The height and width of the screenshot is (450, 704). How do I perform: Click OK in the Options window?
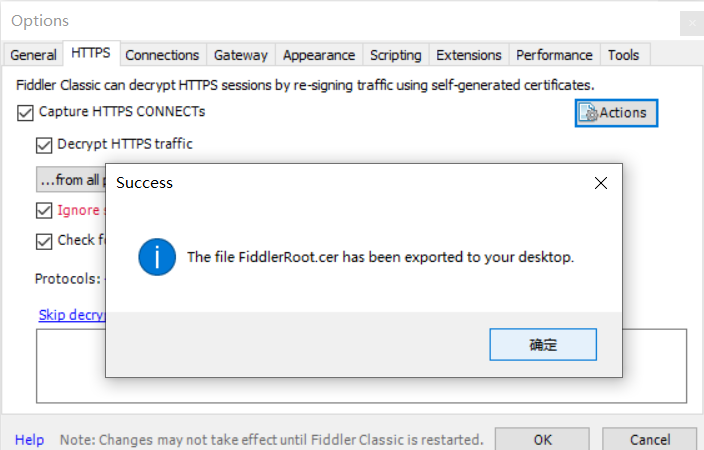coord(542,440)
